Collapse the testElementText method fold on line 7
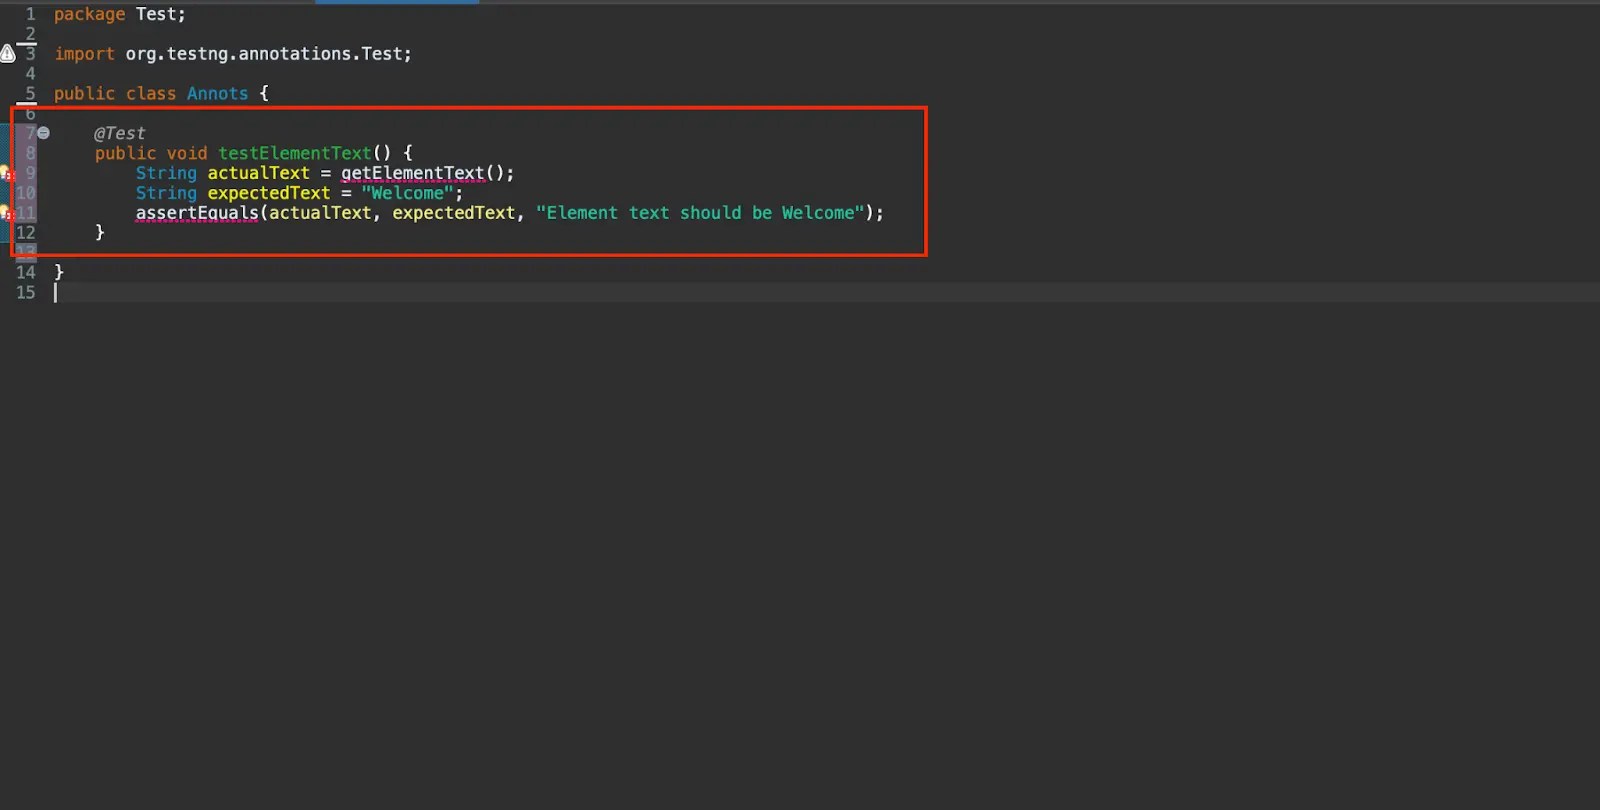The width and height of the screenshot is (1600, 810). [x=43, y=133]
